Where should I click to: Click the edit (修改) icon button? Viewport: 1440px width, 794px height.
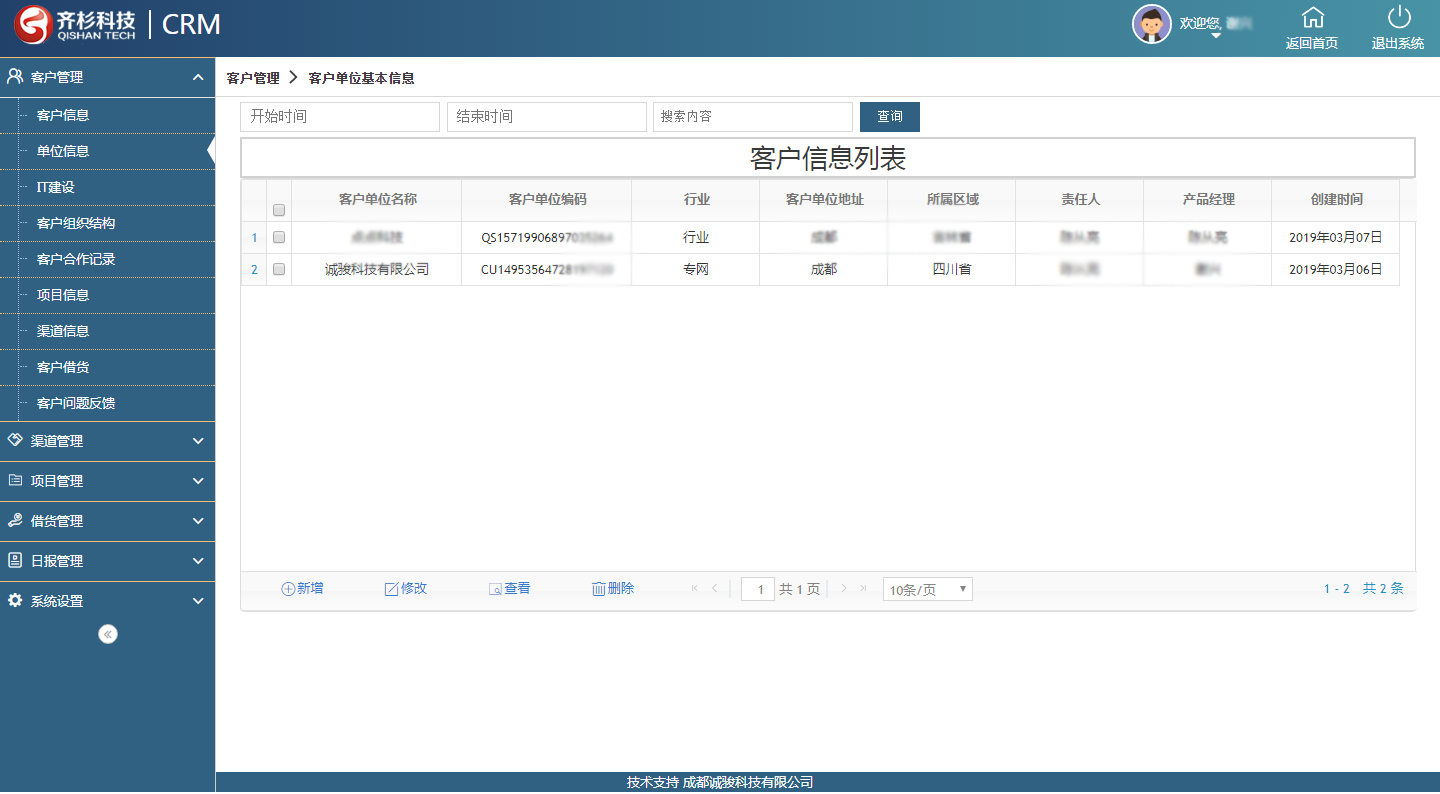[x=391, y=589]
